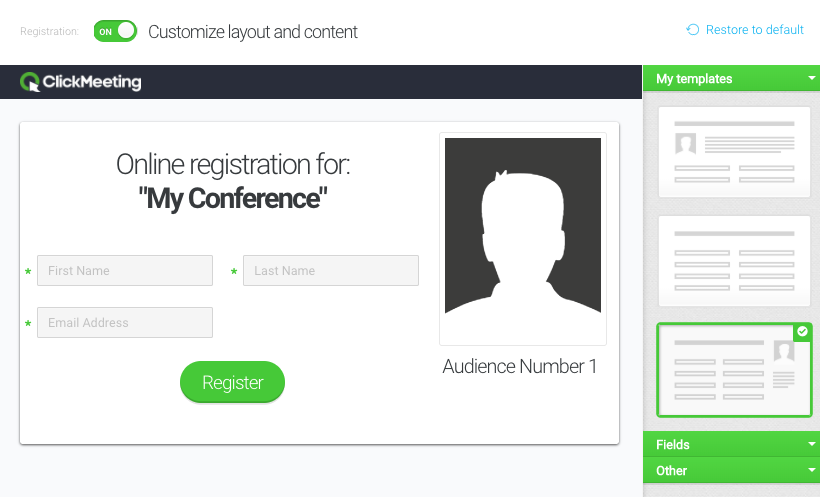
Task: Click the required asterisk beside First Name
Action: pos(28,272)
